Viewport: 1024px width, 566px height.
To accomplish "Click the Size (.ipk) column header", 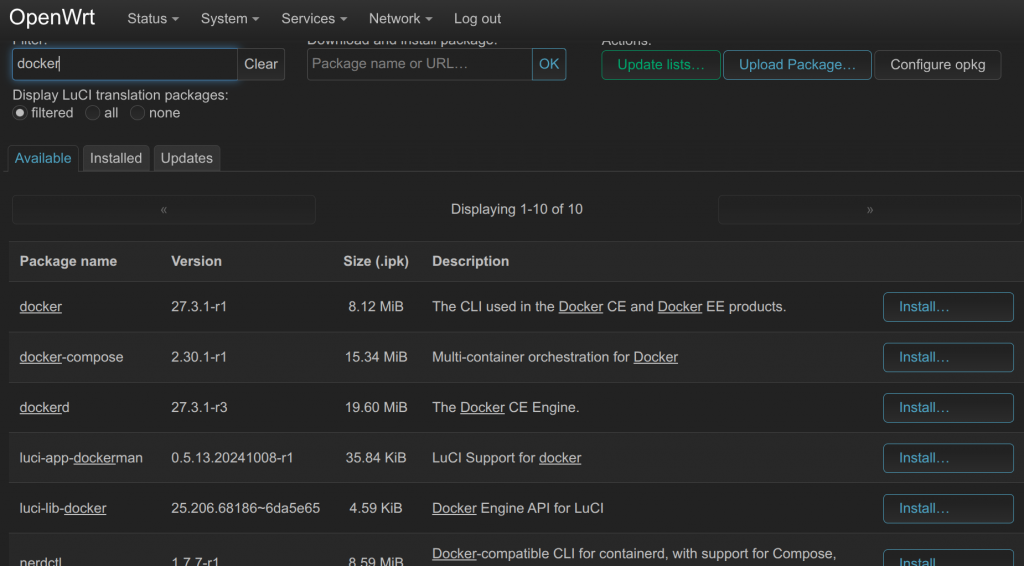I will click(376, 261).
